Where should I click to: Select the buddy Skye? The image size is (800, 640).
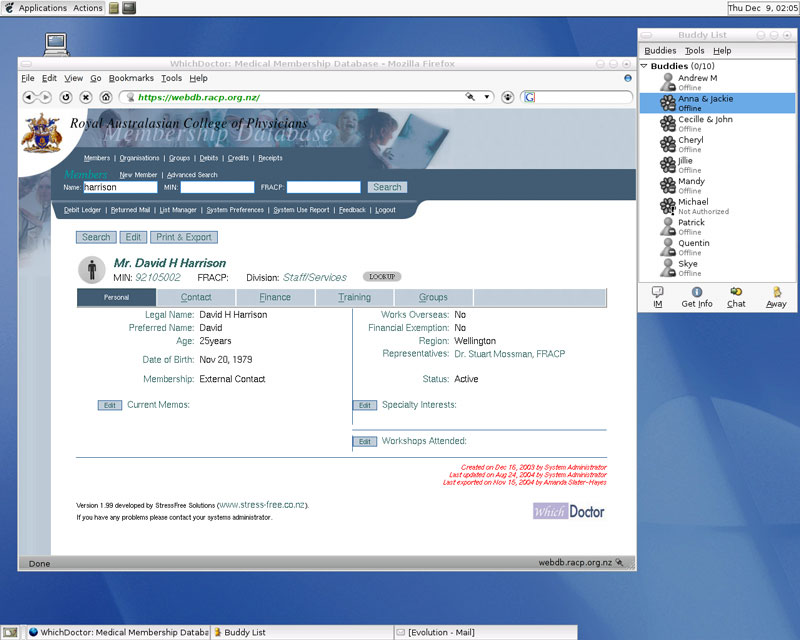point(717,268)
